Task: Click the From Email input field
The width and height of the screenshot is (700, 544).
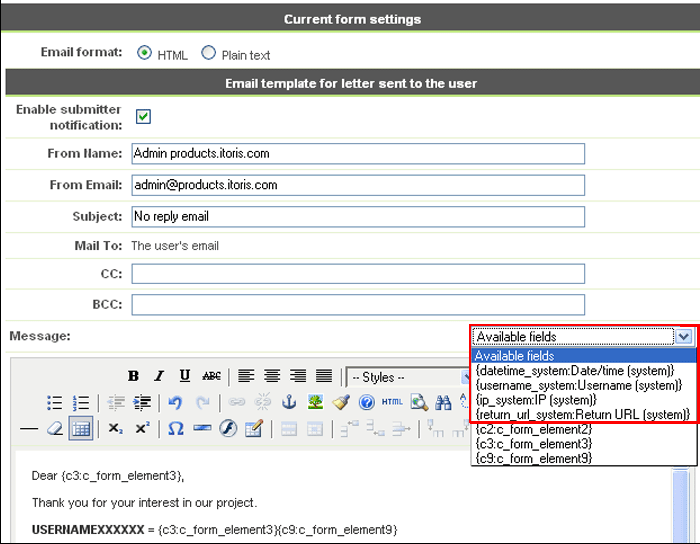Action: [x=358, y=185]
